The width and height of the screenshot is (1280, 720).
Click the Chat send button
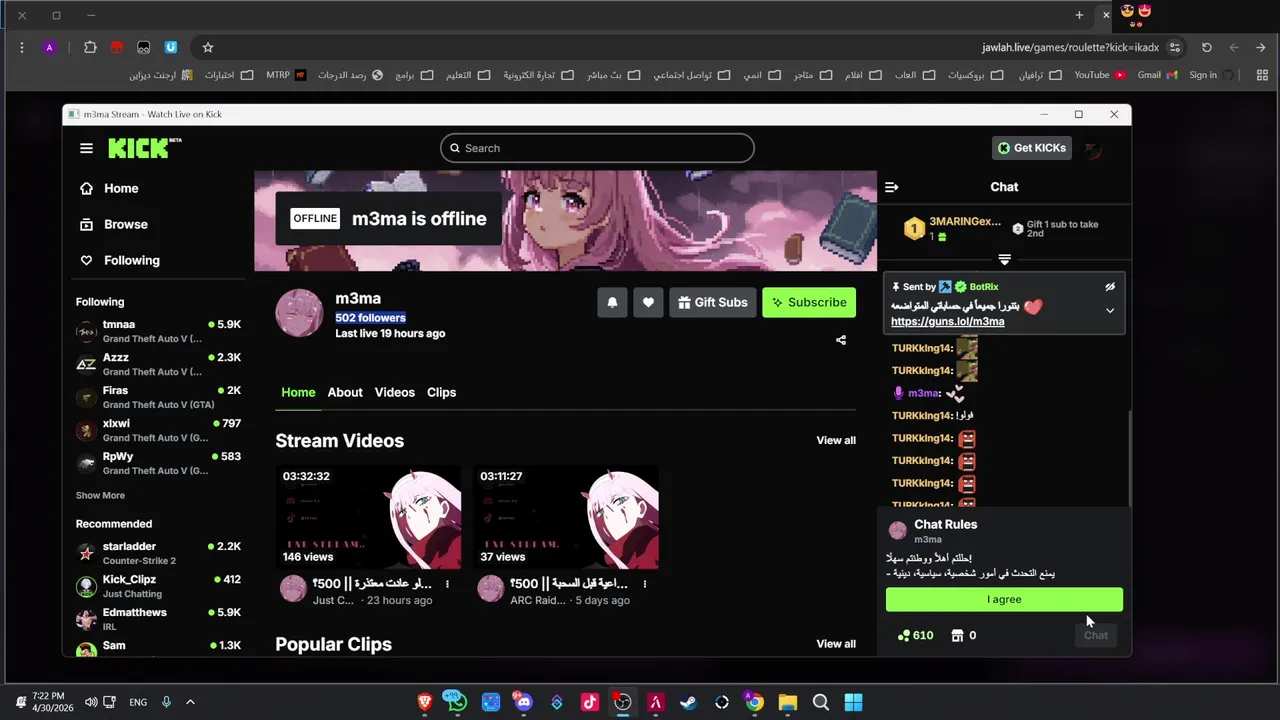pyautogui.click(x=1096, y=635)
